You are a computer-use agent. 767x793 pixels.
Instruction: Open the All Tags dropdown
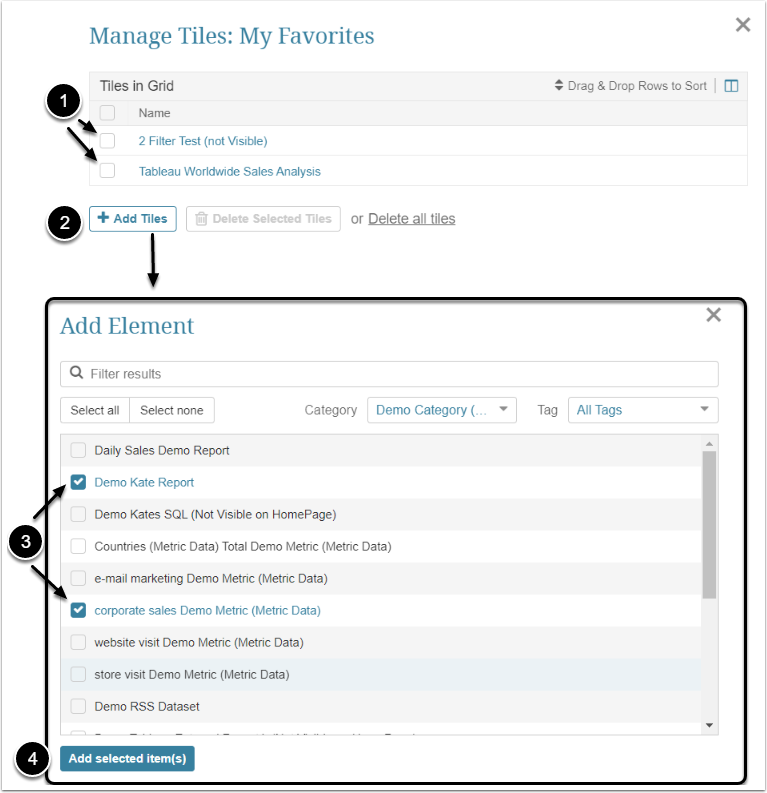click(643, 410)
